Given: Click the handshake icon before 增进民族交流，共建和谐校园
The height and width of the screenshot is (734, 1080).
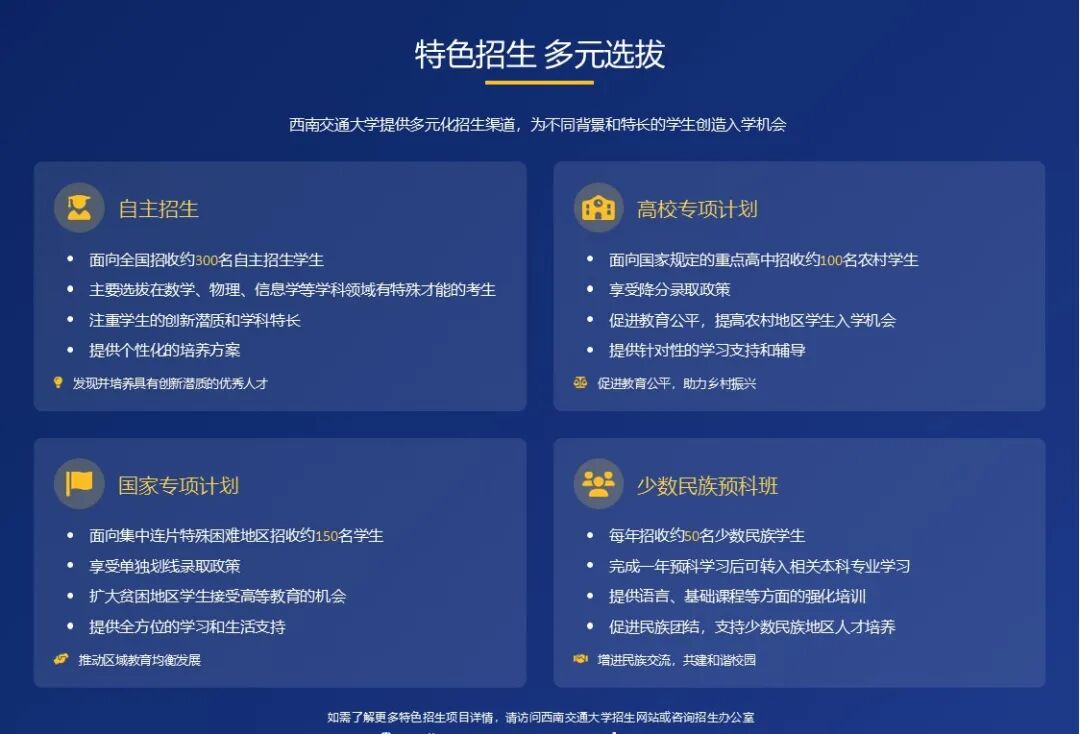Looking at the screenshot, I should (x=580, y=659).
